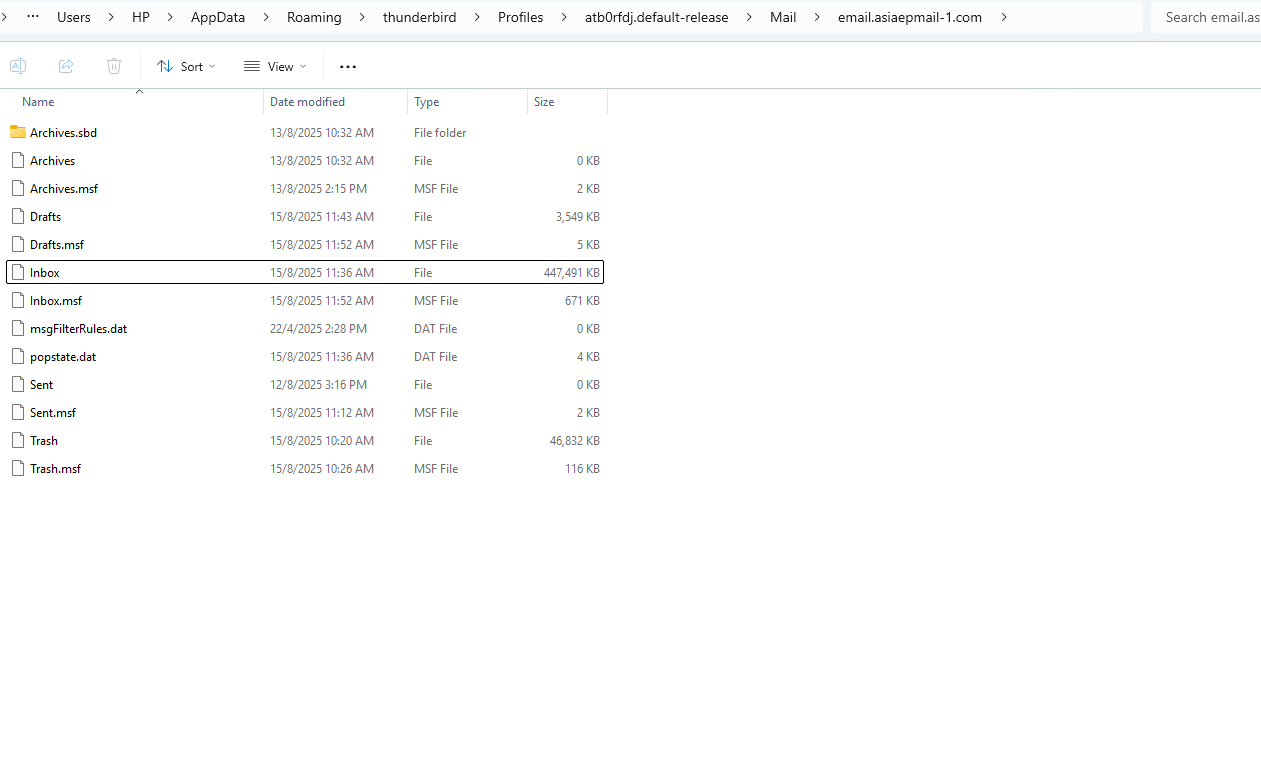Open the See more ellipsis menu
Image resolution: width=1261 pixels, height=762 pixels.
pos(348,66)
